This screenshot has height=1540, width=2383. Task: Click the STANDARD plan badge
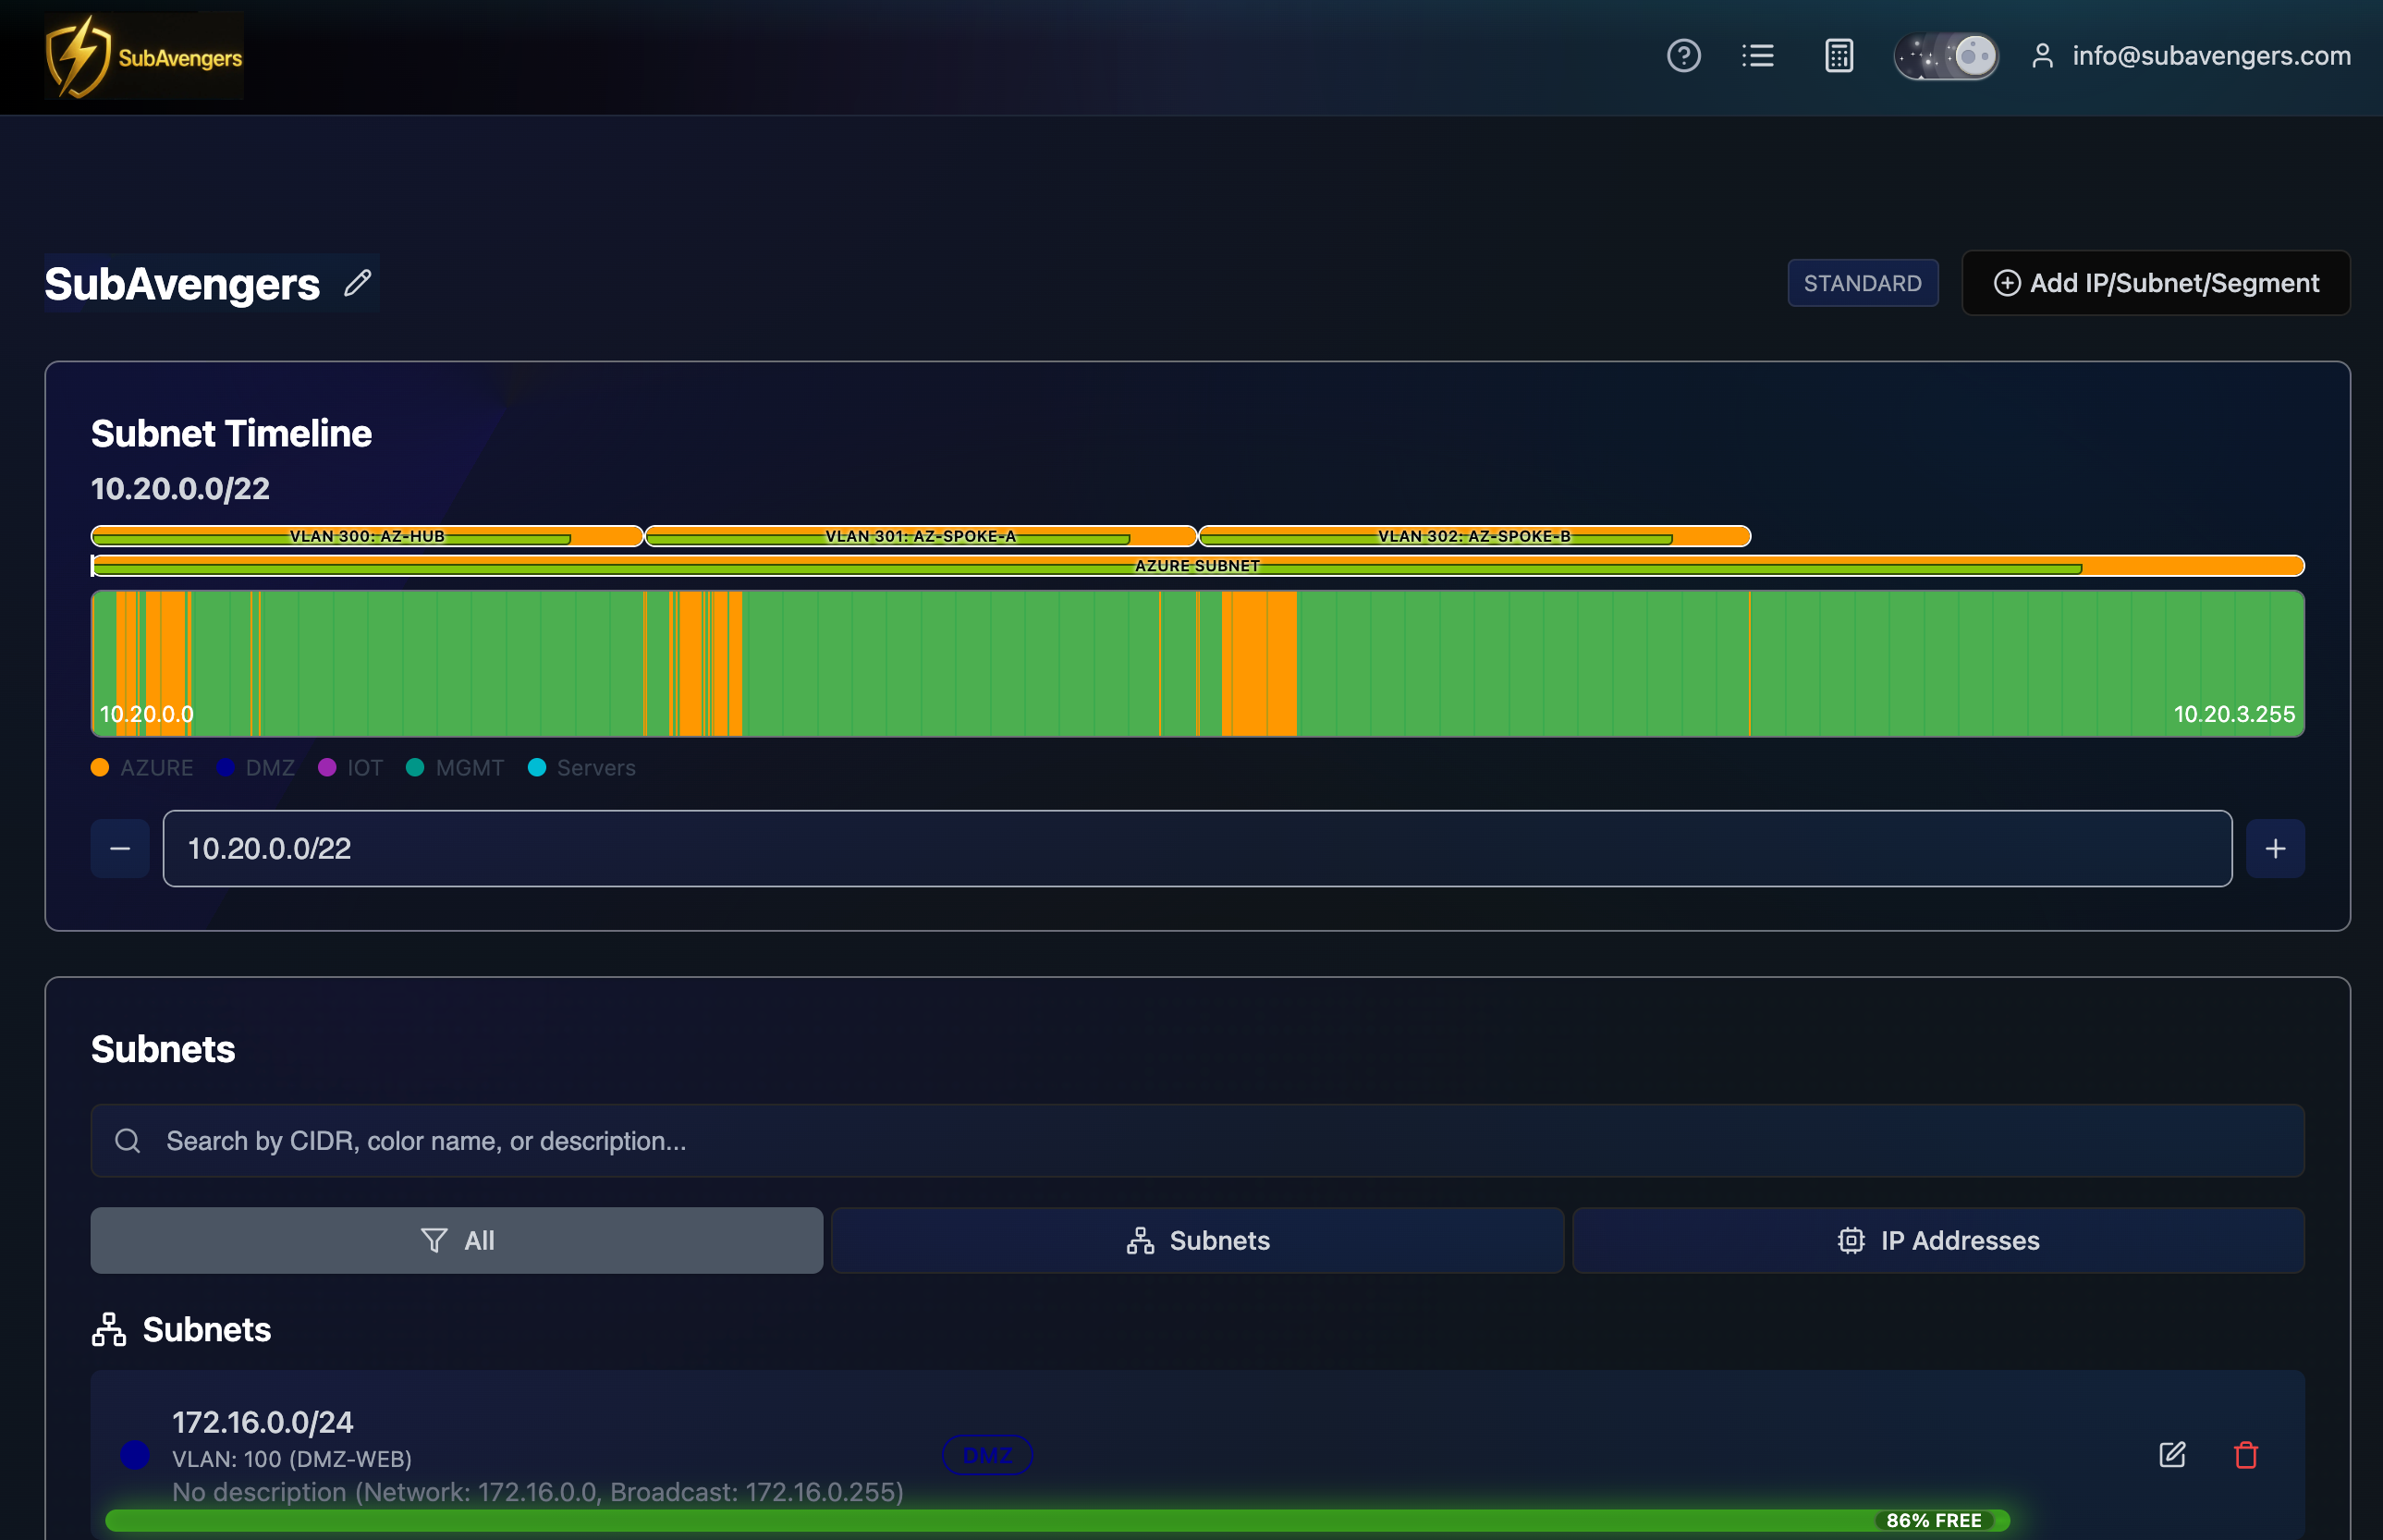tap(1862, 283)
